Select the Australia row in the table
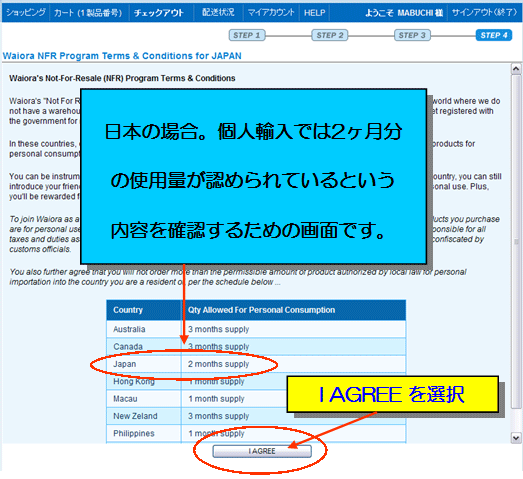 [x=256, y=329]
